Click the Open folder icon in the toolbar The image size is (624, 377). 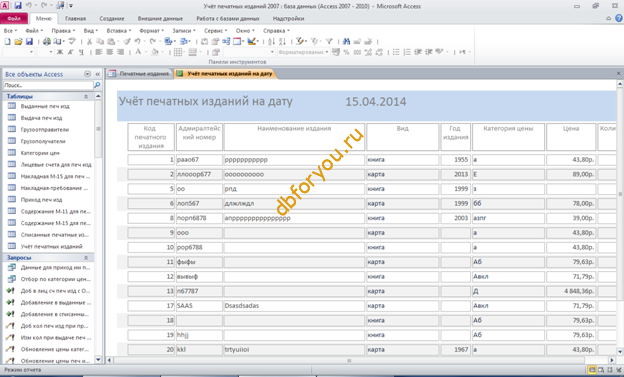click(x=18, y=41)
